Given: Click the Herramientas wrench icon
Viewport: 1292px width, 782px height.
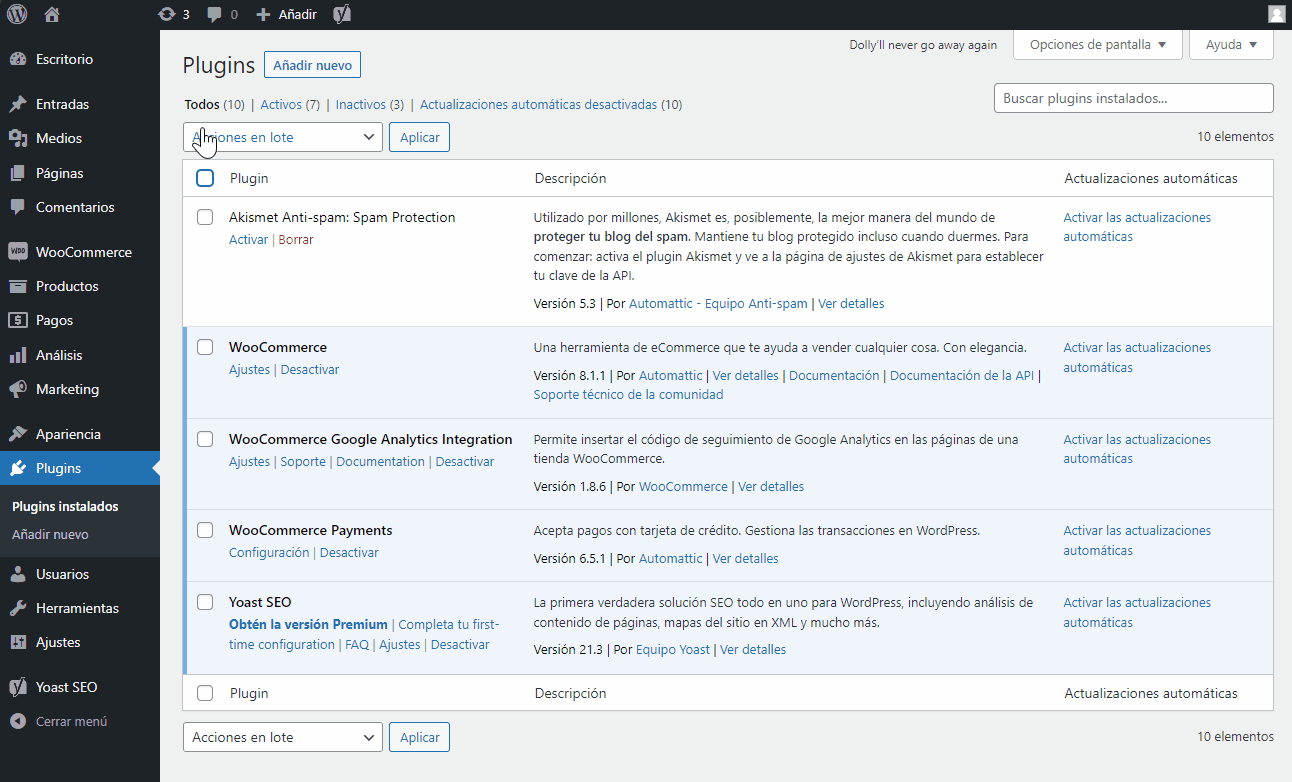Looking at the screenshot, I should point(17,608).
